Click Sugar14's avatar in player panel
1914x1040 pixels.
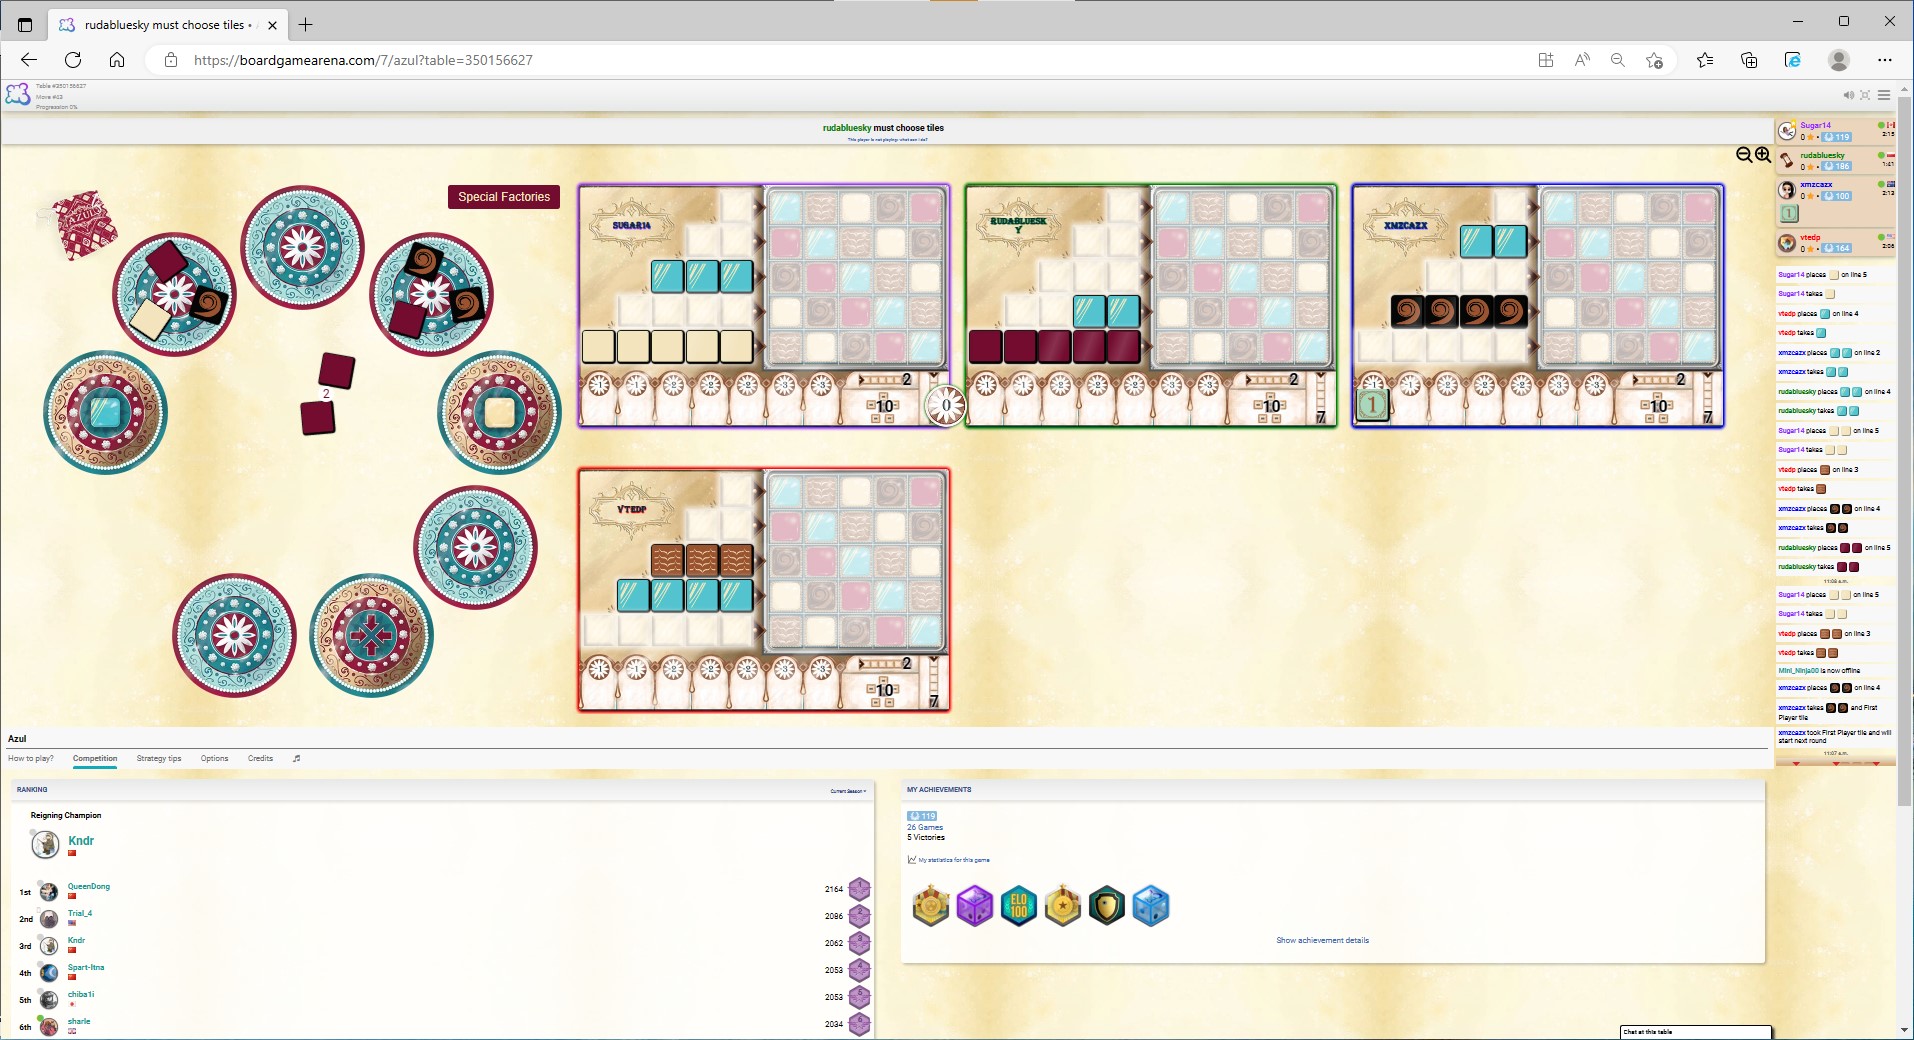(1787, 131)
